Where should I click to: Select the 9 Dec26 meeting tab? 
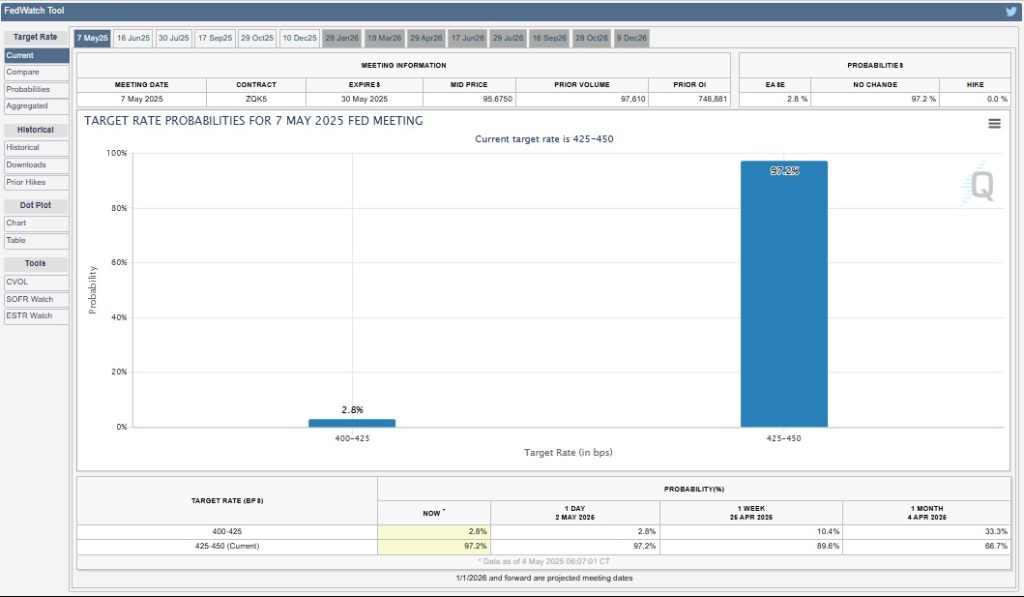(x=632, y=38)
